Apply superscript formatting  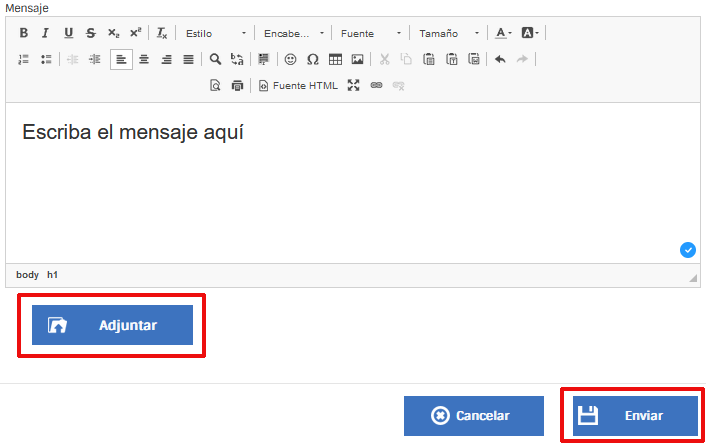pyautogui.click(x=136, y=33)
